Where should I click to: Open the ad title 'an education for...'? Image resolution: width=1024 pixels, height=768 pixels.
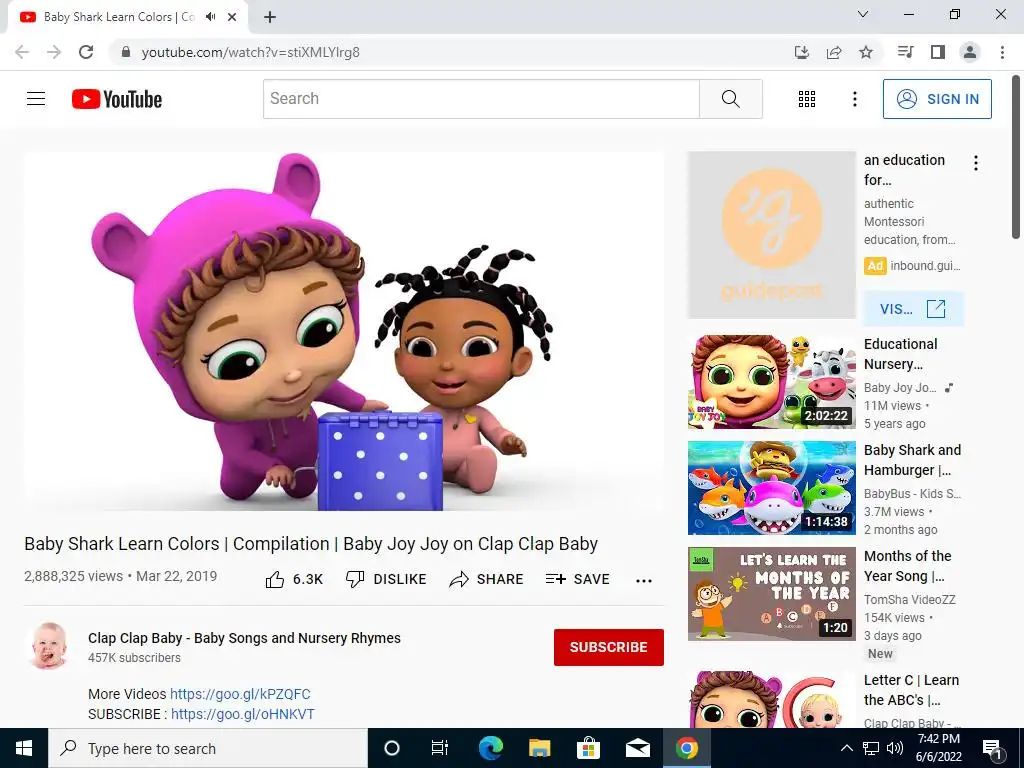(904, 170)
